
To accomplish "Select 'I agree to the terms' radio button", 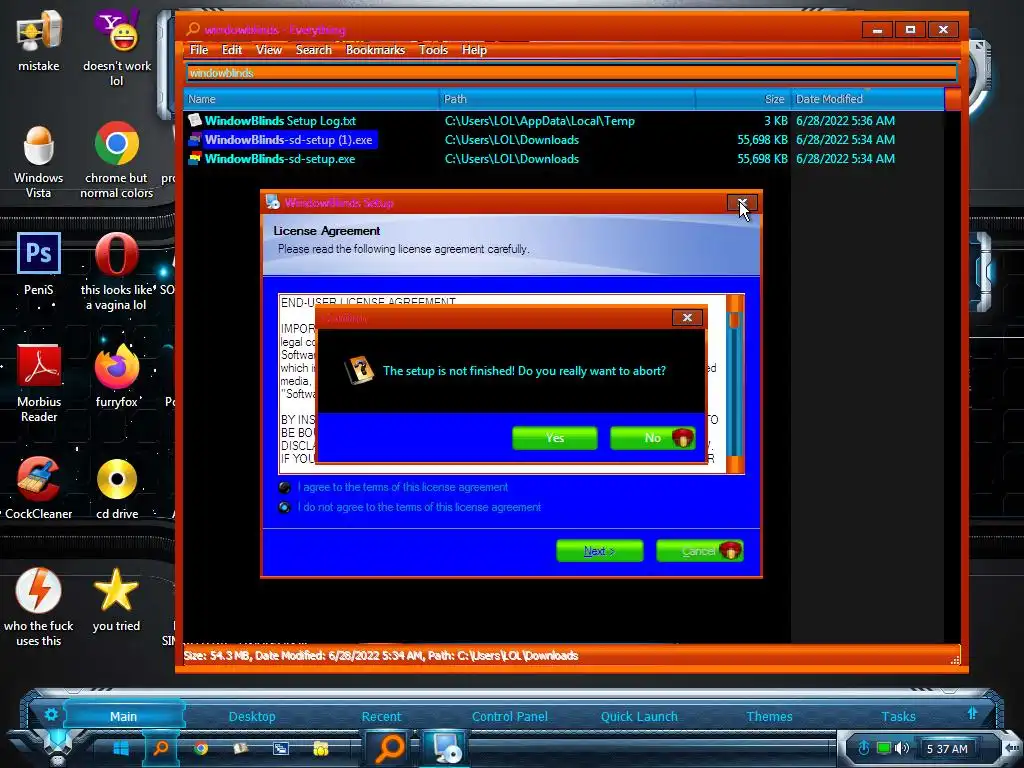I will pyautogui.click(x=285, y=487).
